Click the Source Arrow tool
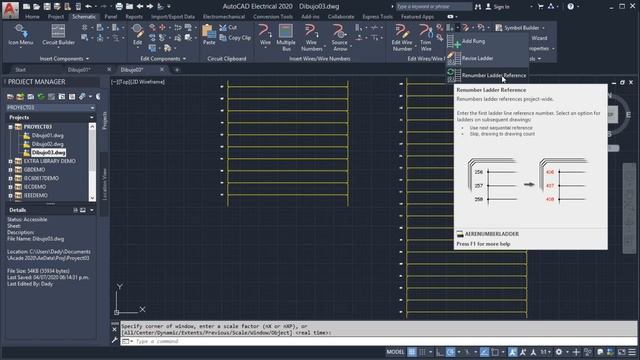 339,37
